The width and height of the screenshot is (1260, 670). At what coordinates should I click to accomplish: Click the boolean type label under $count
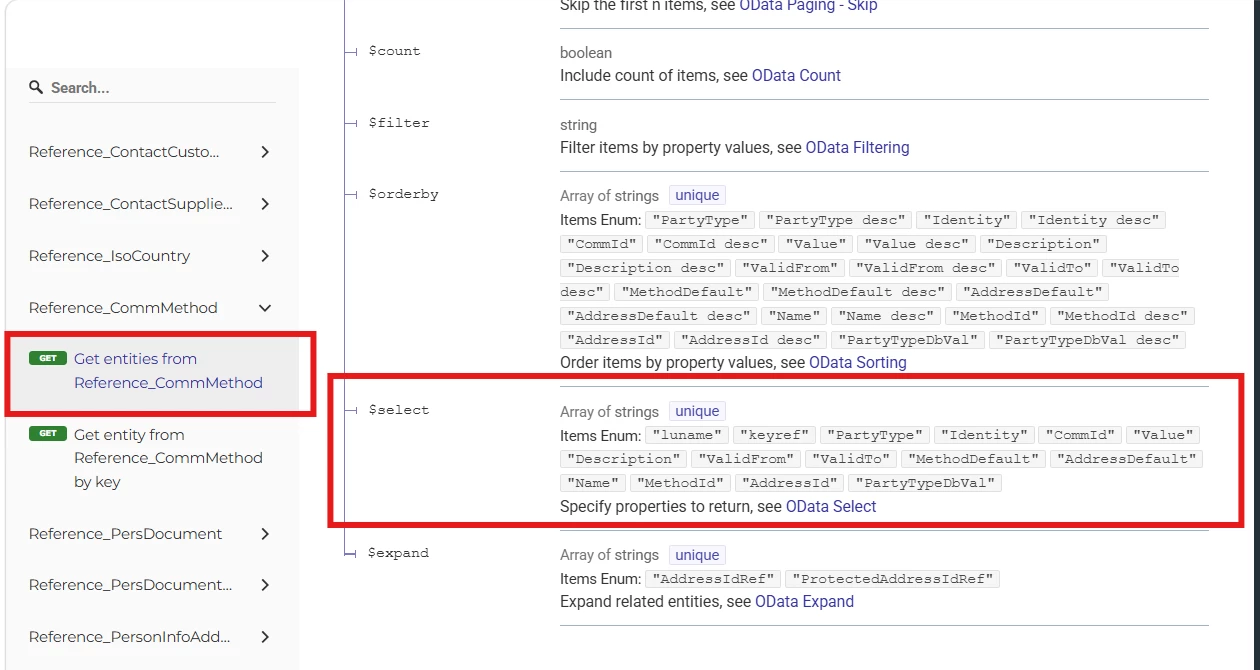point(586,52)
